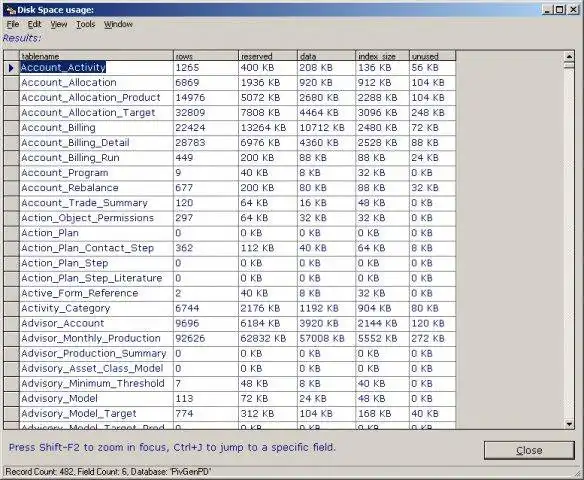Click rows value 1265
This screenshot has height=480, width=584.
tap(187, 68)
